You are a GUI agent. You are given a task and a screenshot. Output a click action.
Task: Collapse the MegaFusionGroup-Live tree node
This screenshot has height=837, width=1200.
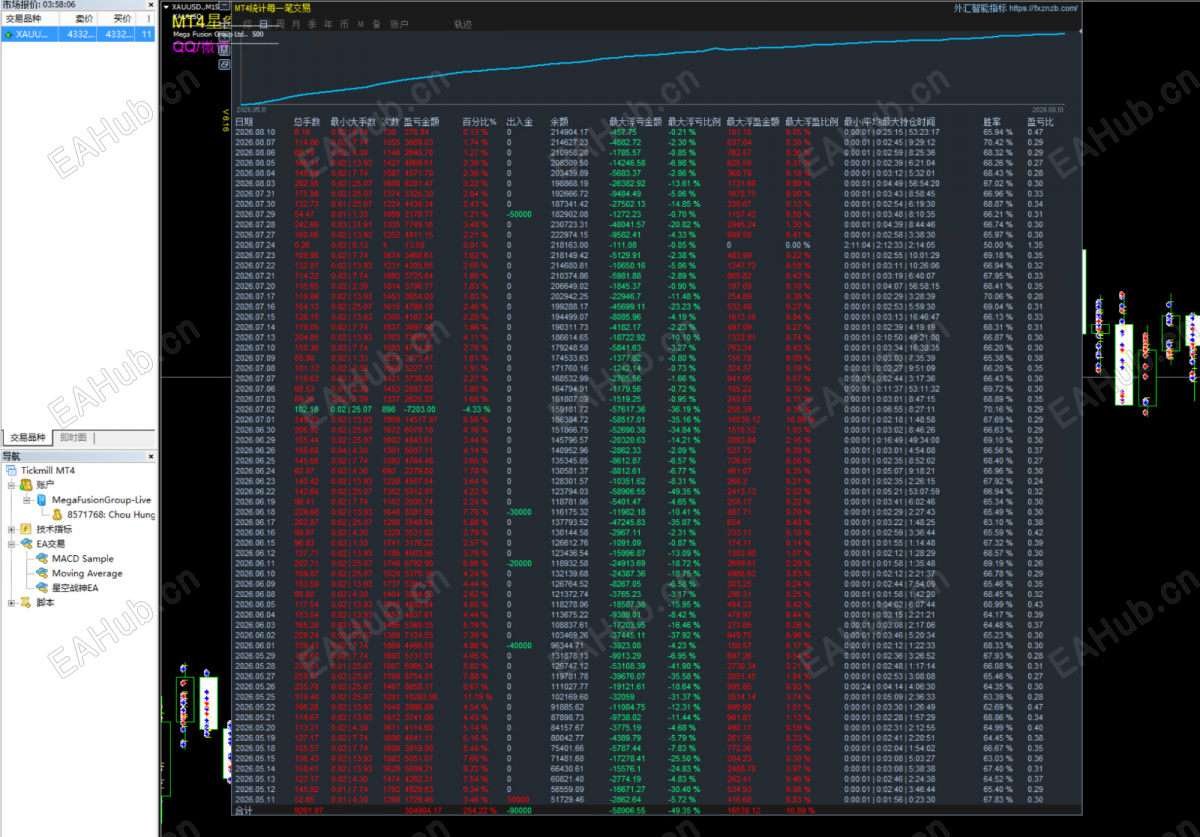point(27,499)
